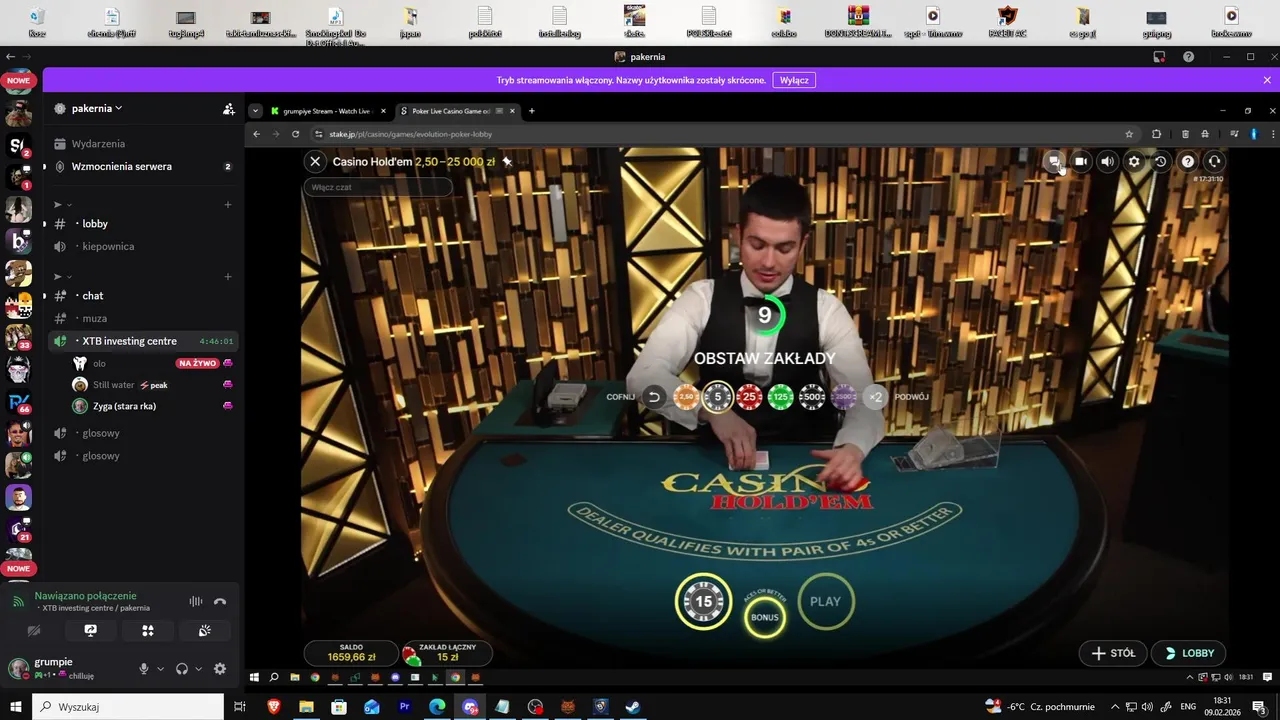Viewport: 1280px width, 720px height.
Task: Open the Windows Start menu
Action: [x=15, y=707]
